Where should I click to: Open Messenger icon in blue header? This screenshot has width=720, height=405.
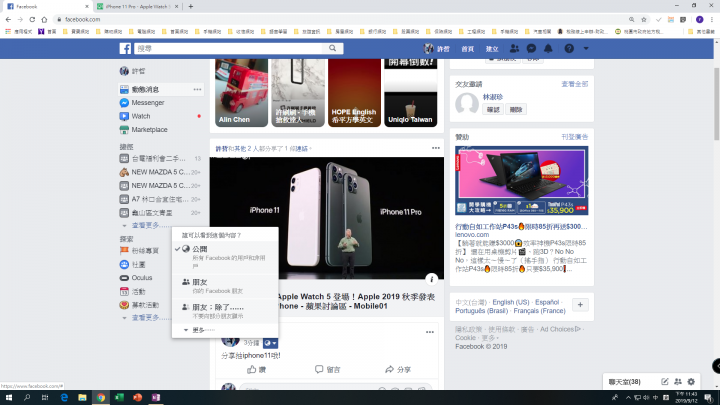click(531, 48)
